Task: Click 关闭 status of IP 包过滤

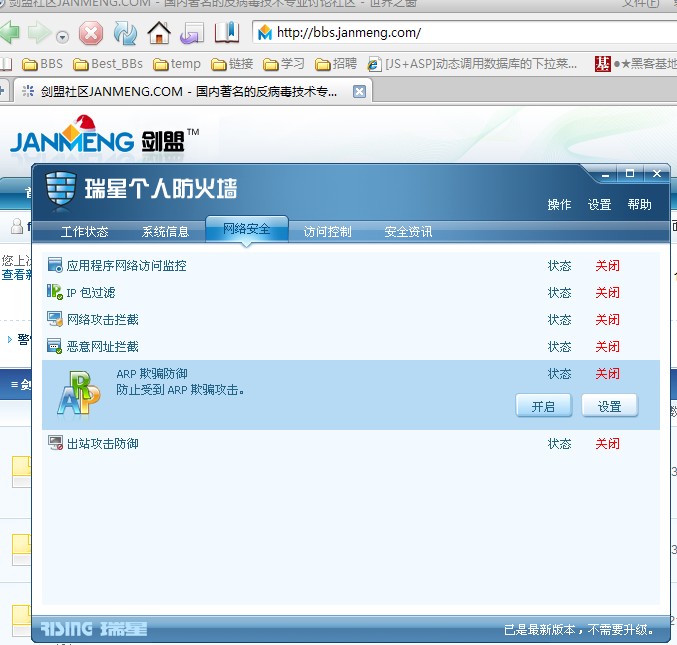Action: click(607, 293)
